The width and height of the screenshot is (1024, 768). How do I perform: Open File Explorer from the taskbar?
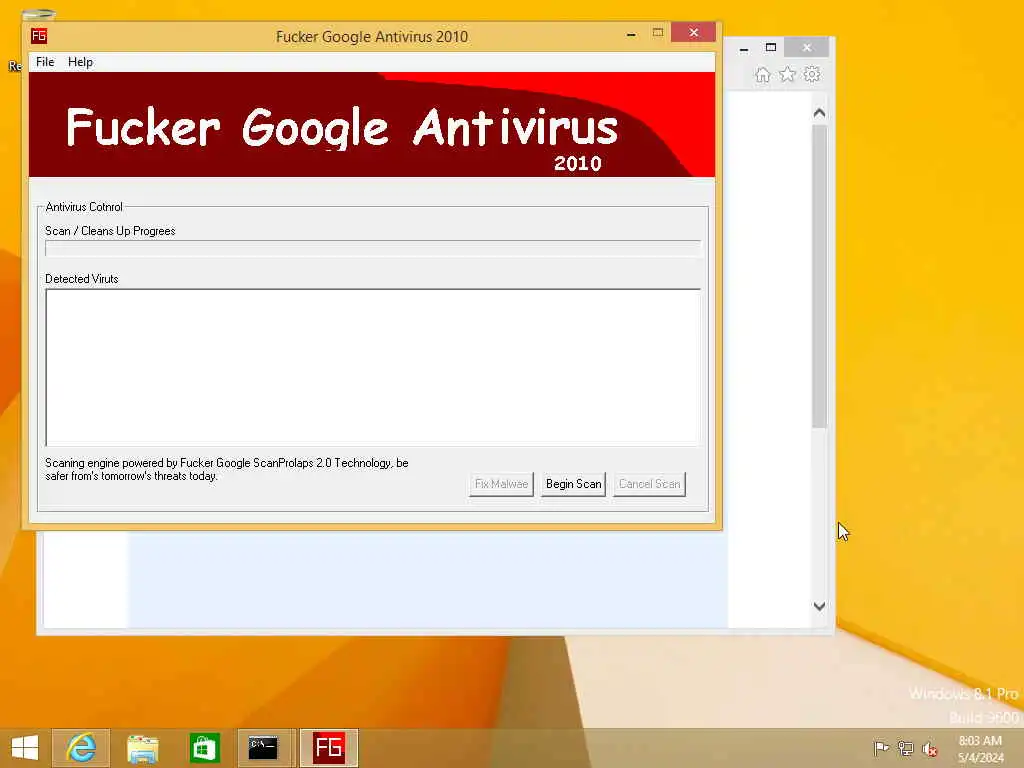click(x=142, y=748)
